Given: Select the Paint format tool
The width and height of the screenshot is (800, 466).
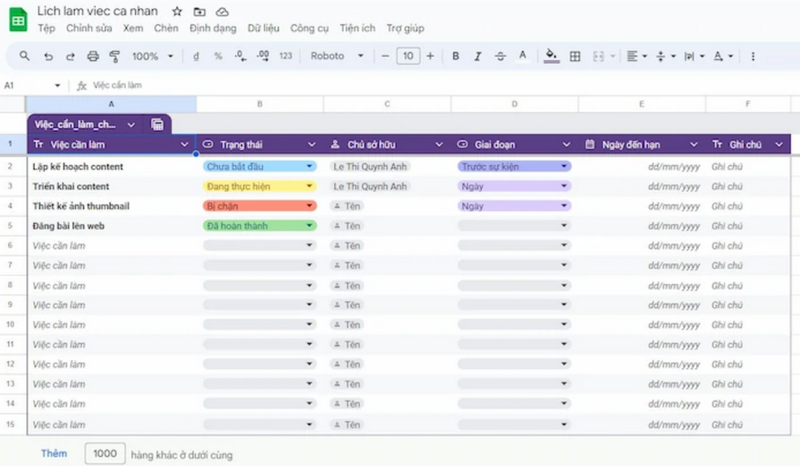Looking at the screenshot, I should (113, 57).
